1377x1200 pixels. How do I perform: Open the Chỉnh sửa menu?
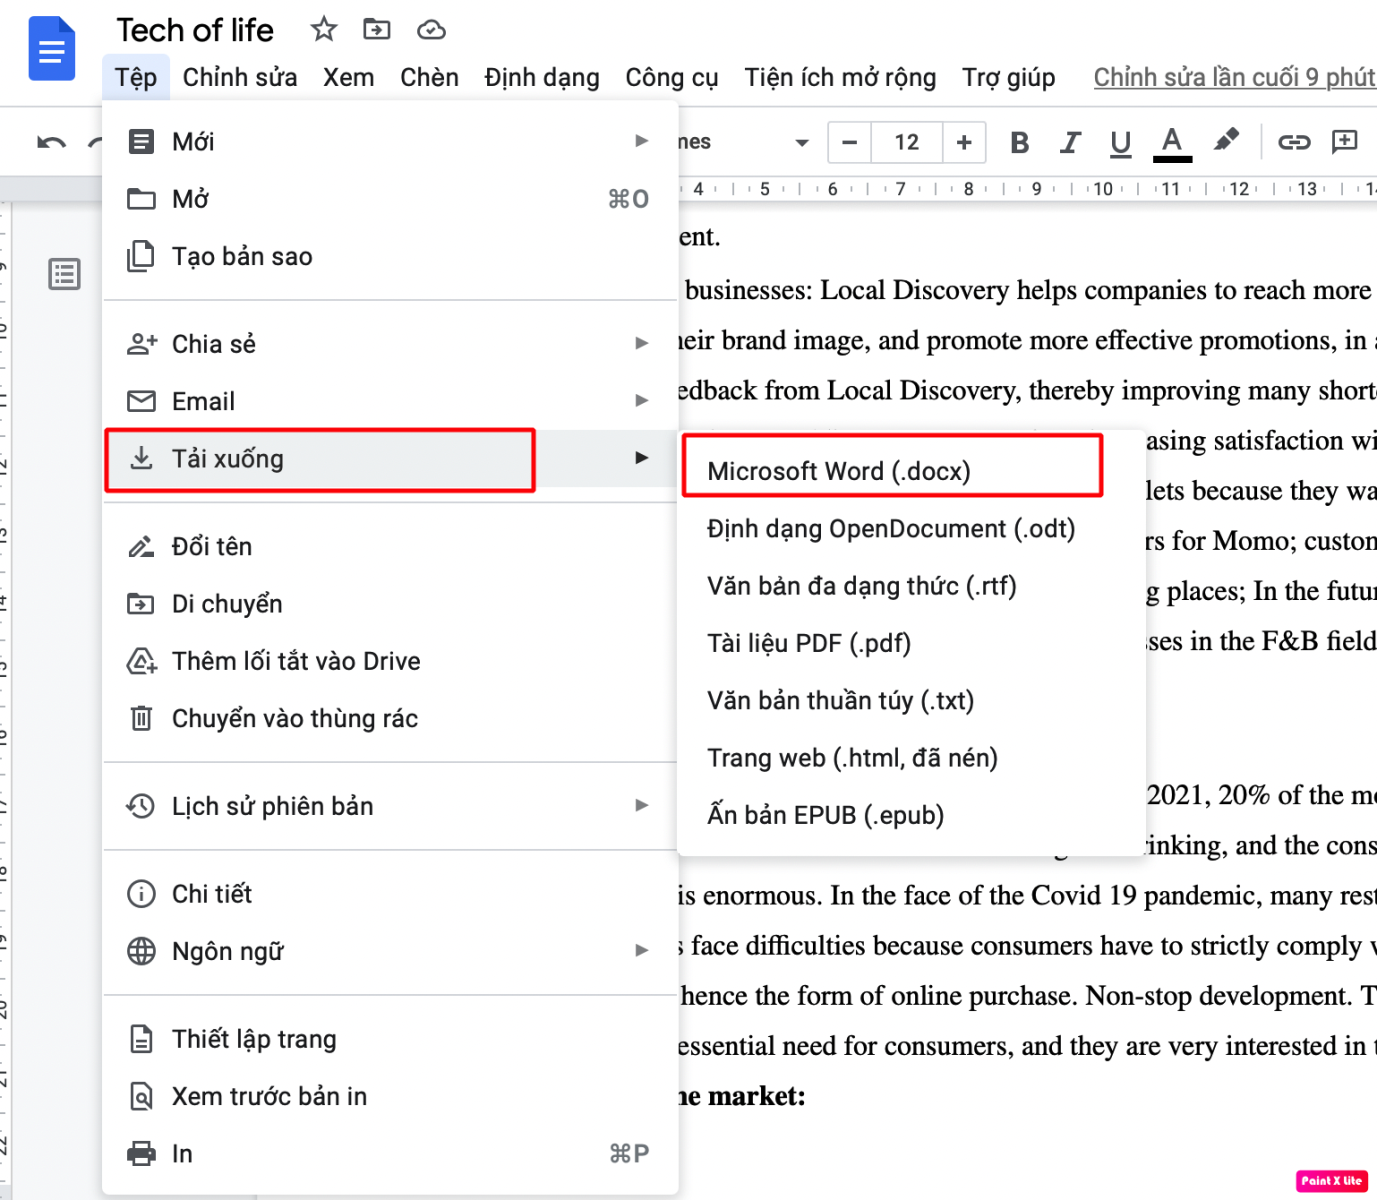click(x=240, y=78)
